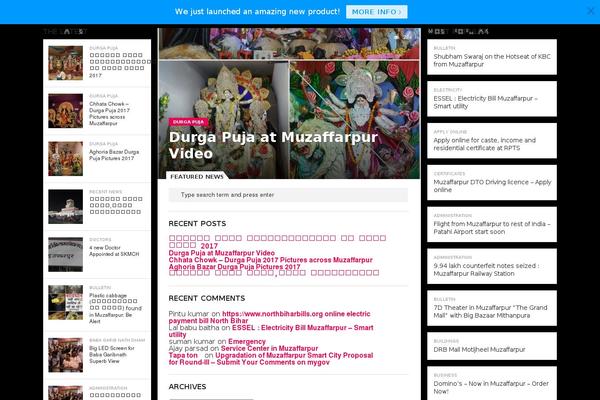
Task: Click the CERTIFICATES category label
Action: pos(449,174)
